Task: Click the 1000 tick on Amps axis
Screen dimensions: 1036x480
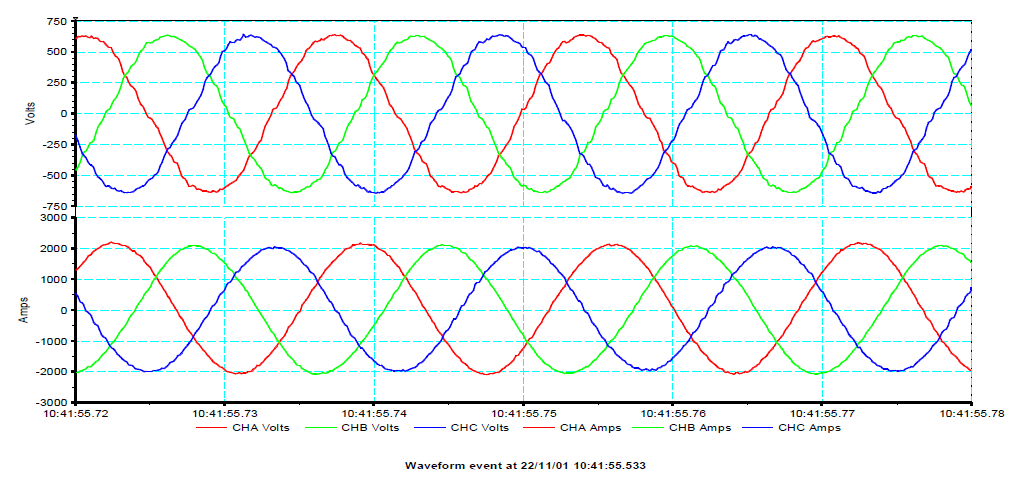Action: click(x=56, y=280)
